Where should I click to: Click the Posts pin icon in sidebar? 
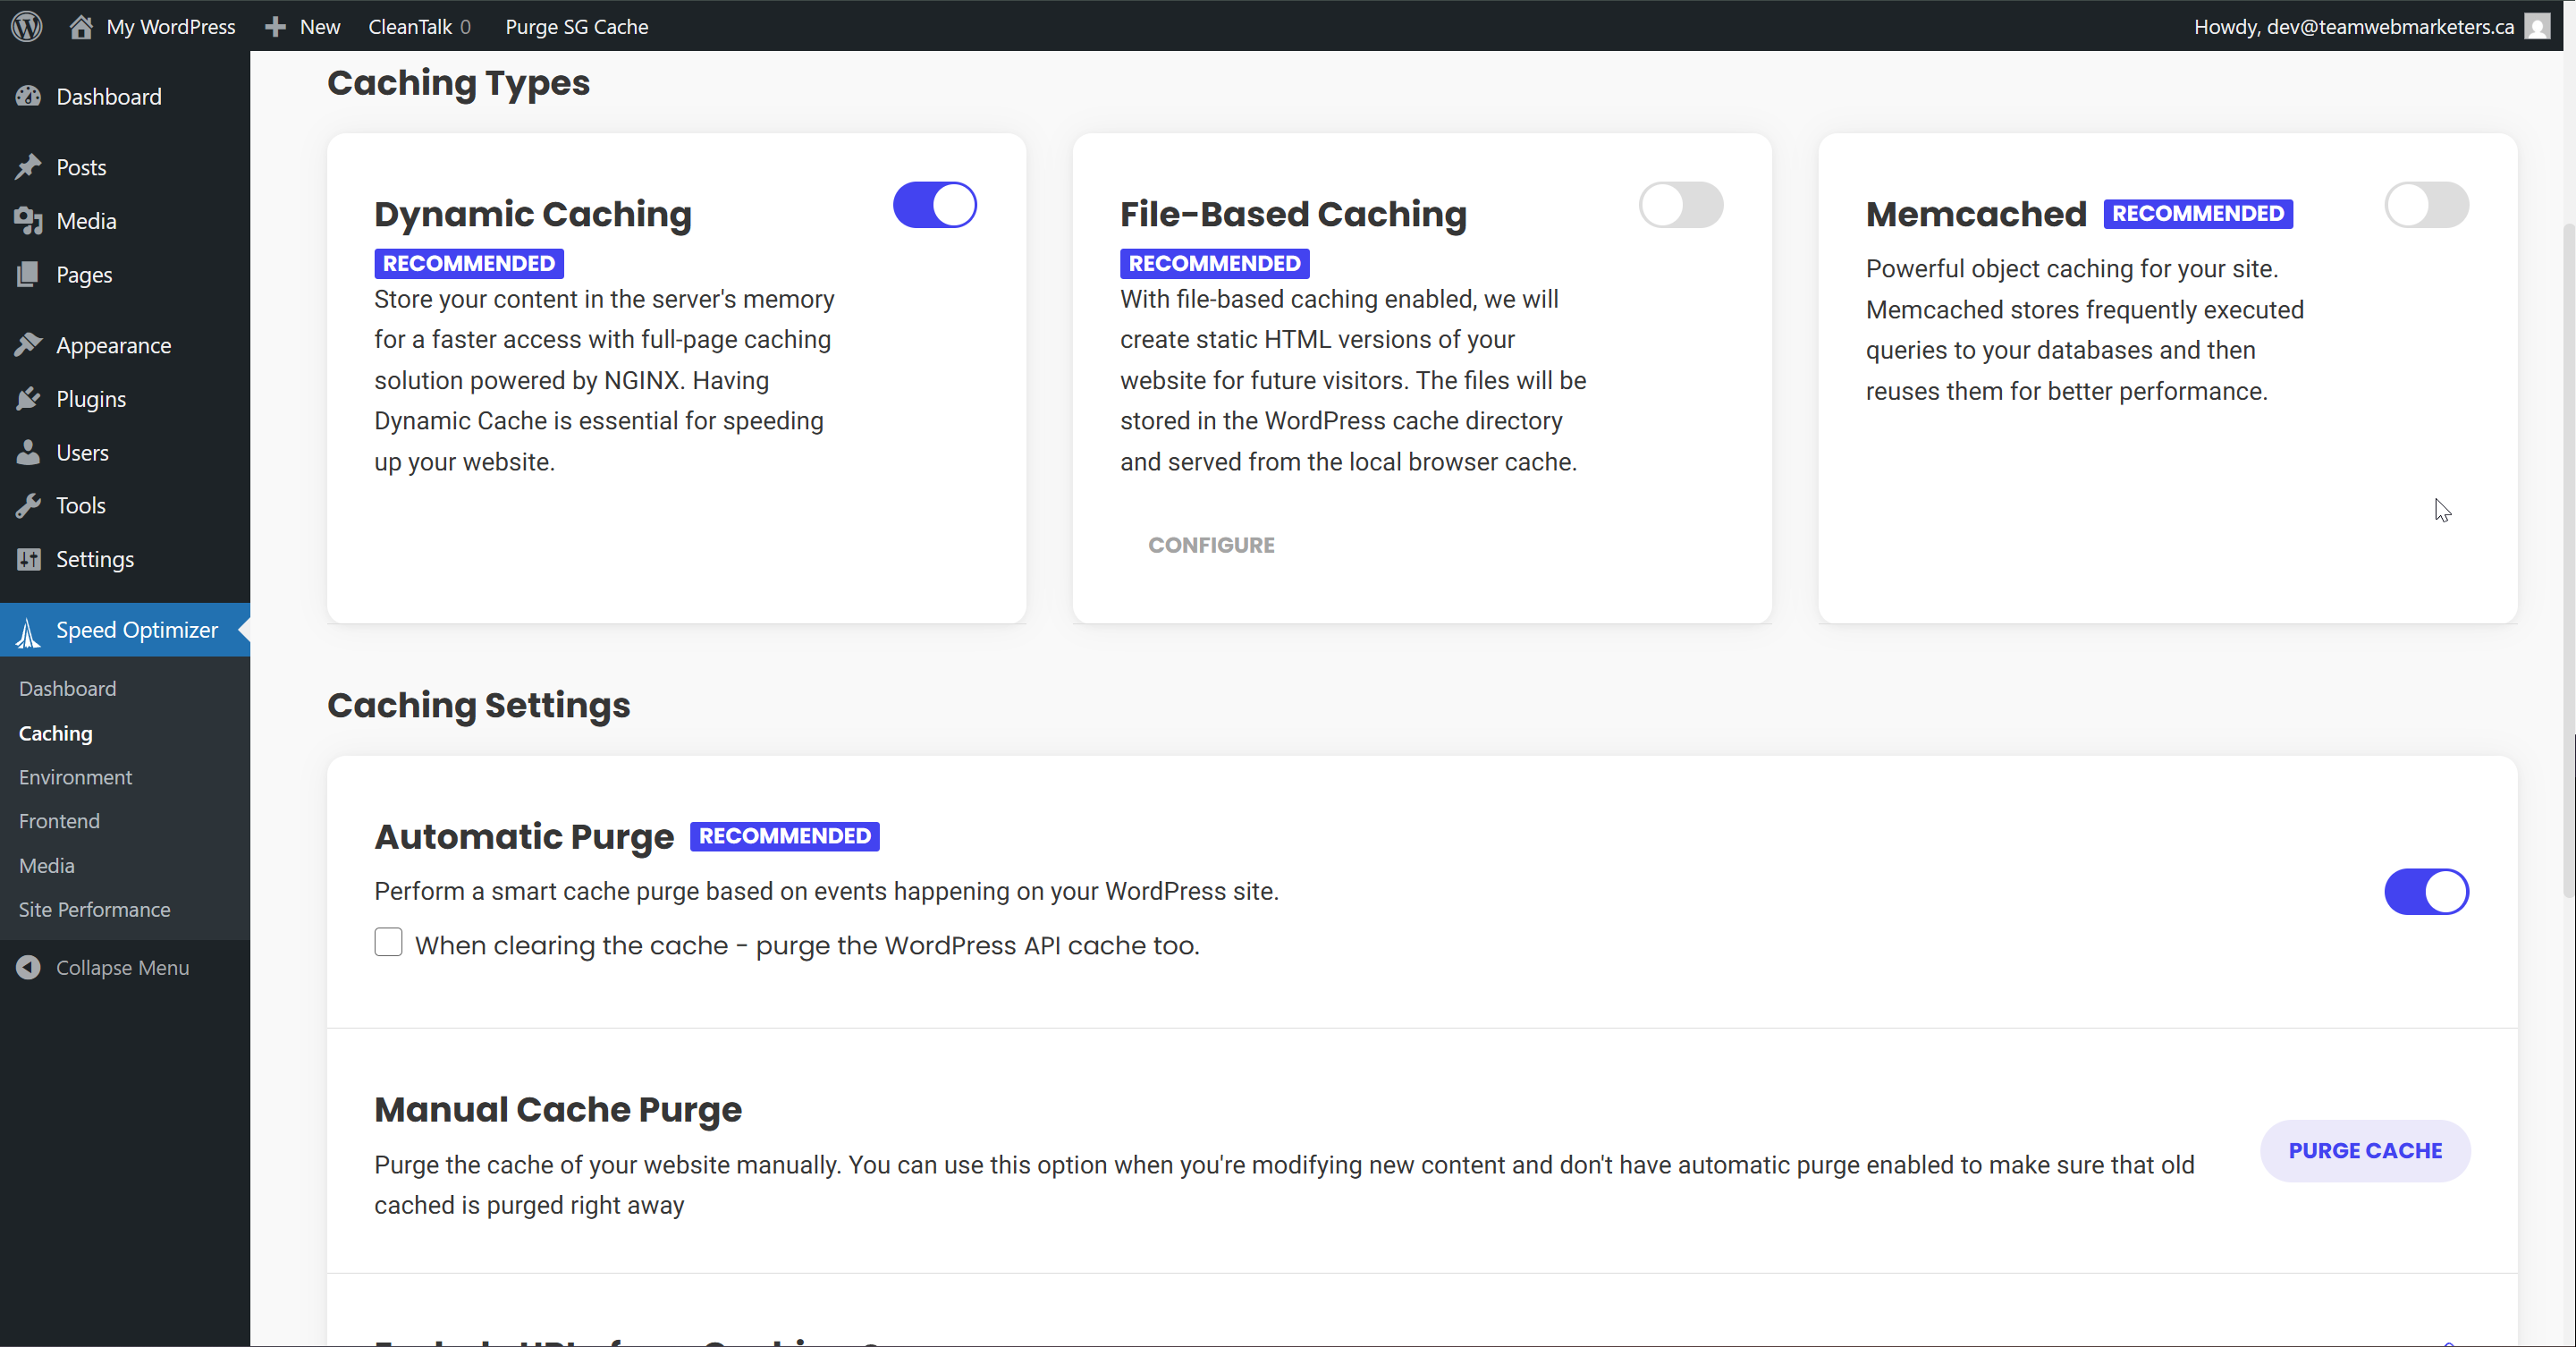(x=28, y=167)
